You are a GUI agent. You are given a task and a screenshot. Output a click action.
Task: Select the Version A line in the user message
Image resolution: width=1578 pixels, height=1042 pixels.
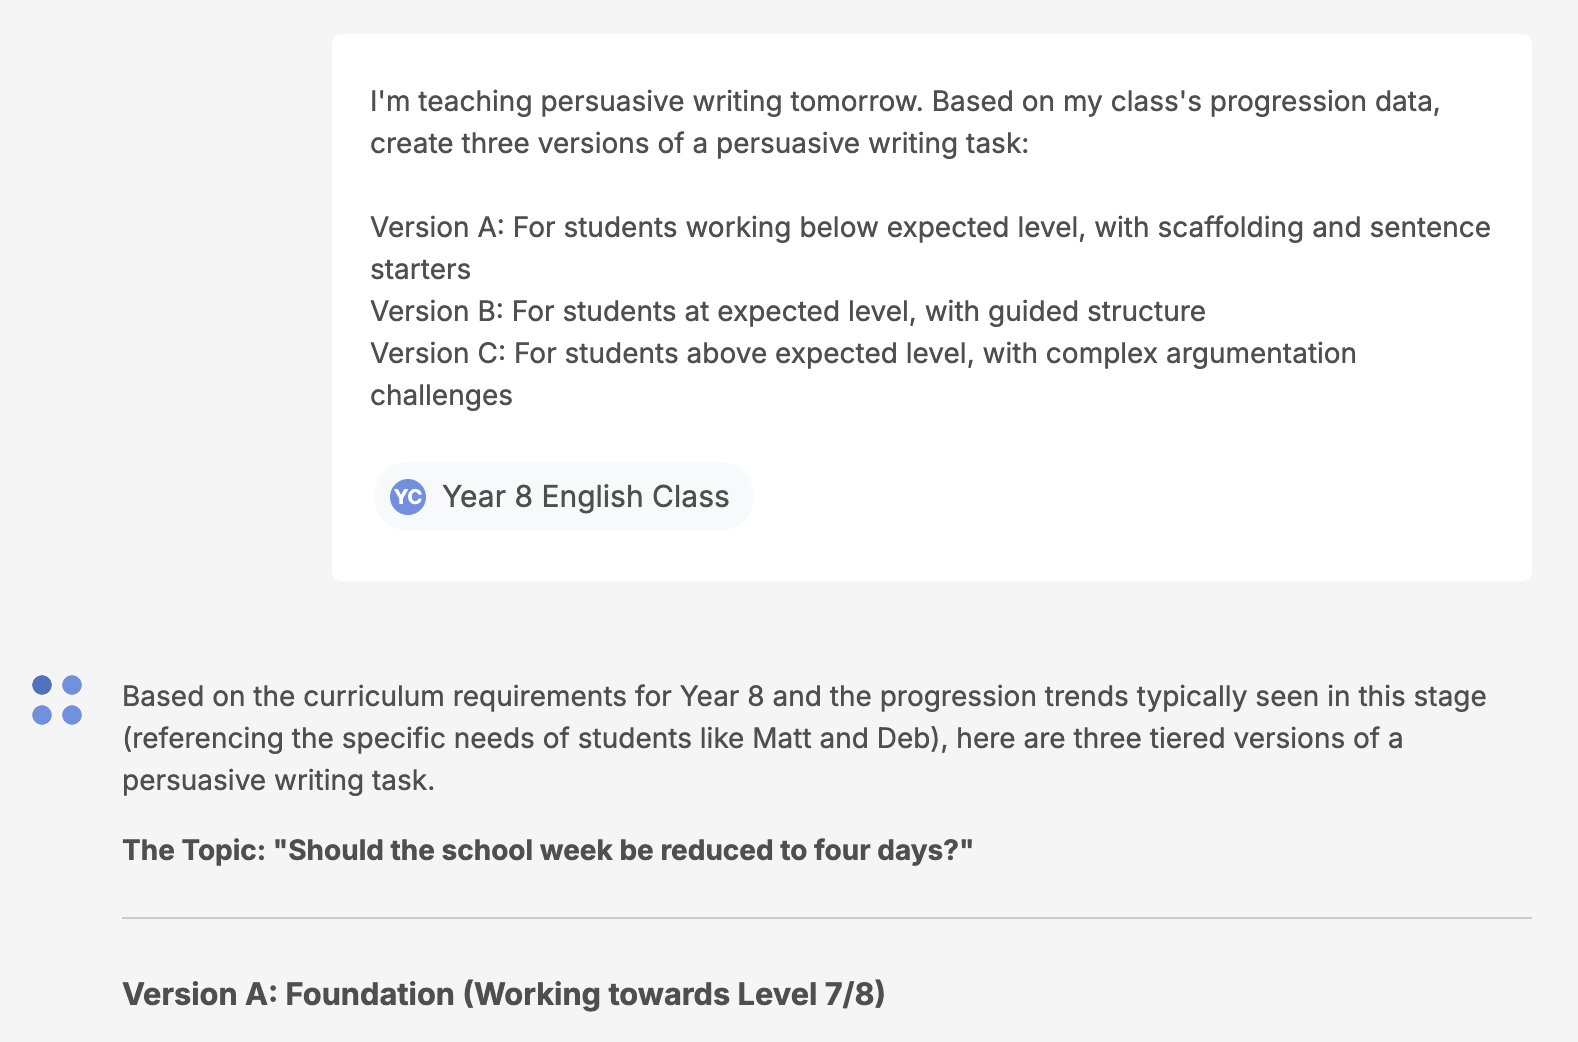click(x=929, y=227)
